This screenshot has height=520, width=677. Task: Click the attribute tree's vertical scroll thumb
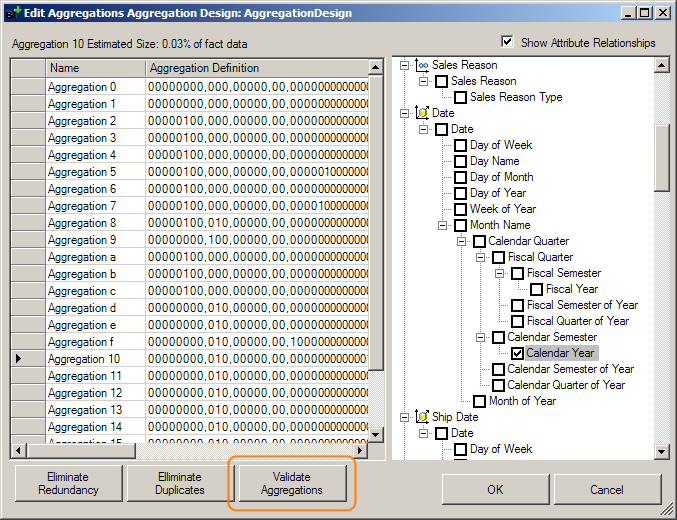pos(661,158)
